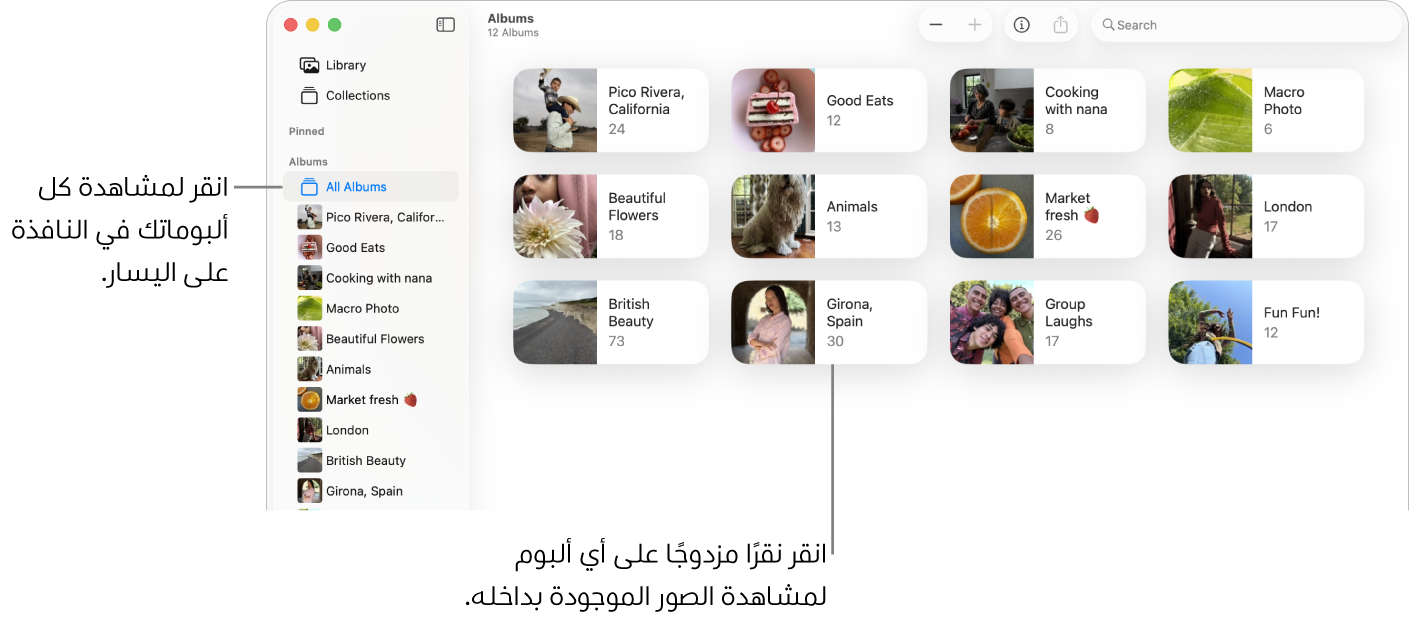Screen dimensions: 1410x625
Task: Select Macro Photo in the sidebar
Action: [371, 309]
